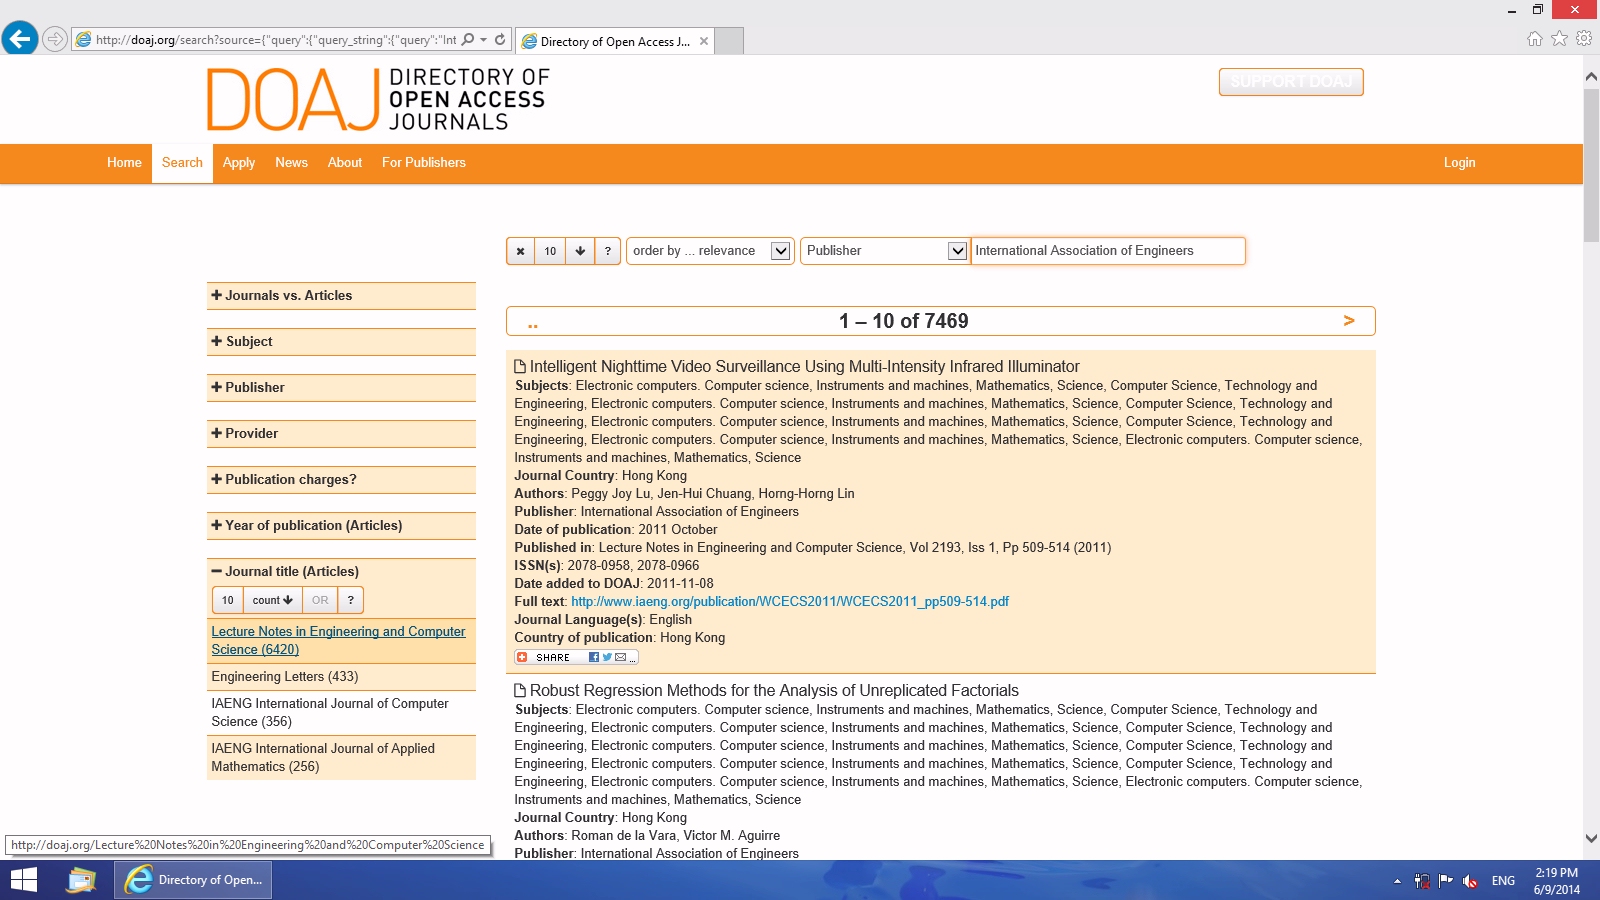1600x900 pixels.
Task: Click the results-per-page button showing 10 in the search bar
Action: coord(550,251)
